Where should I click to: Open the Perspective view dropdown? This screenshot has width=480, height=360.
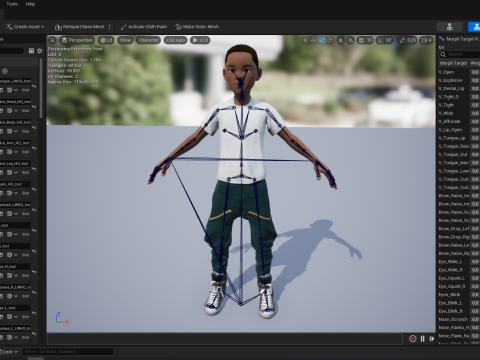tap(77, 40)
